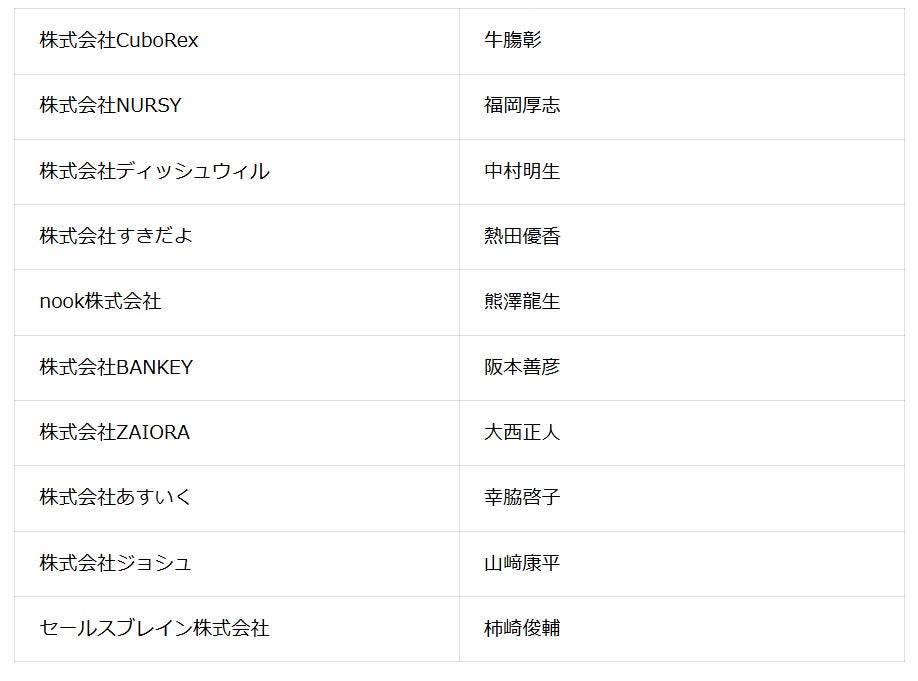Click the 株式会社BANKEY entry
The width and height of the screenshot is (918, 681).
[116, 367]
